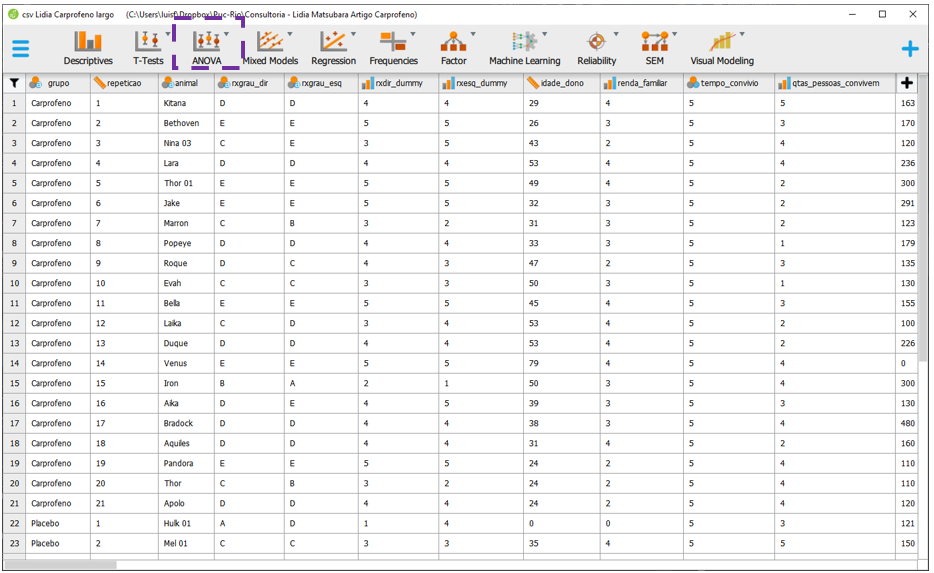Open the T-Tests analysis menu
Image resolution: width=934 pixels, height=573 pixels.
(x=148, y=47)
